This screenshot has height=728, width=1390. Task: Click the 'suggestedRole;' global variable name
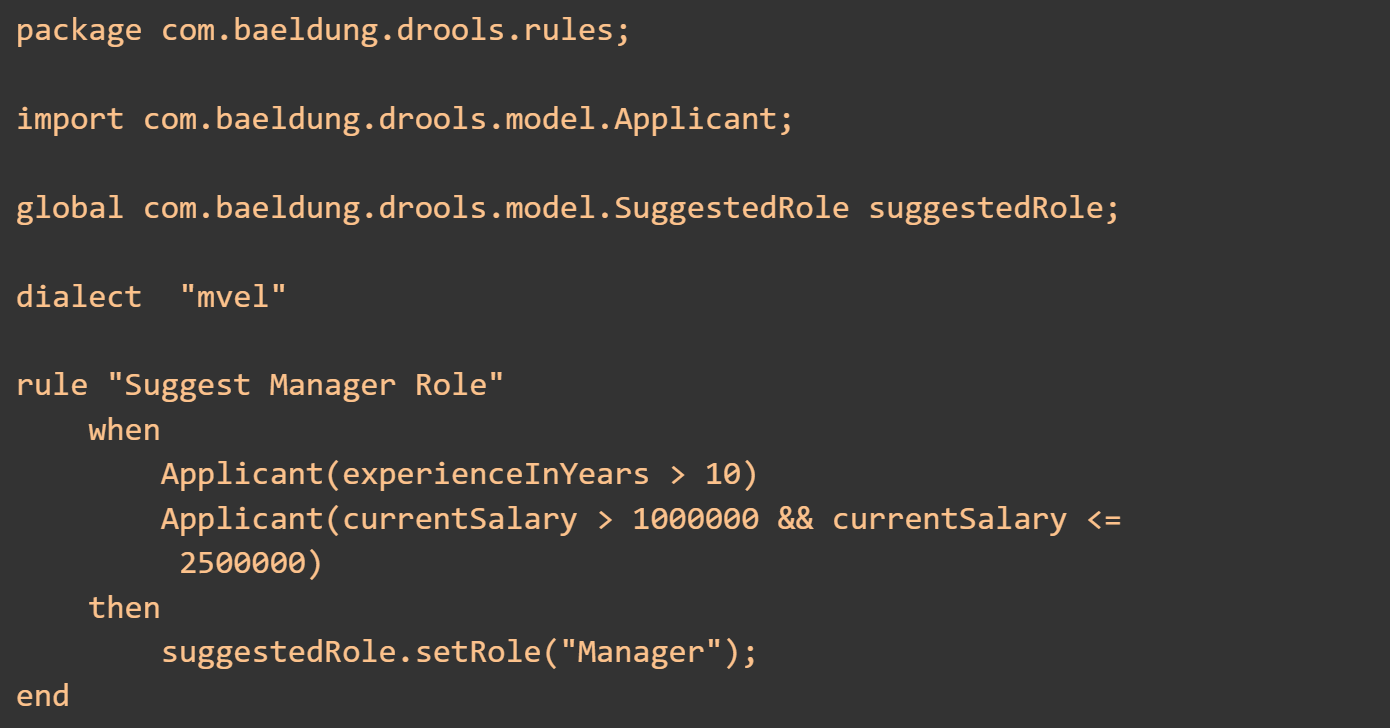pyautogui.click(x=994, y=208)
